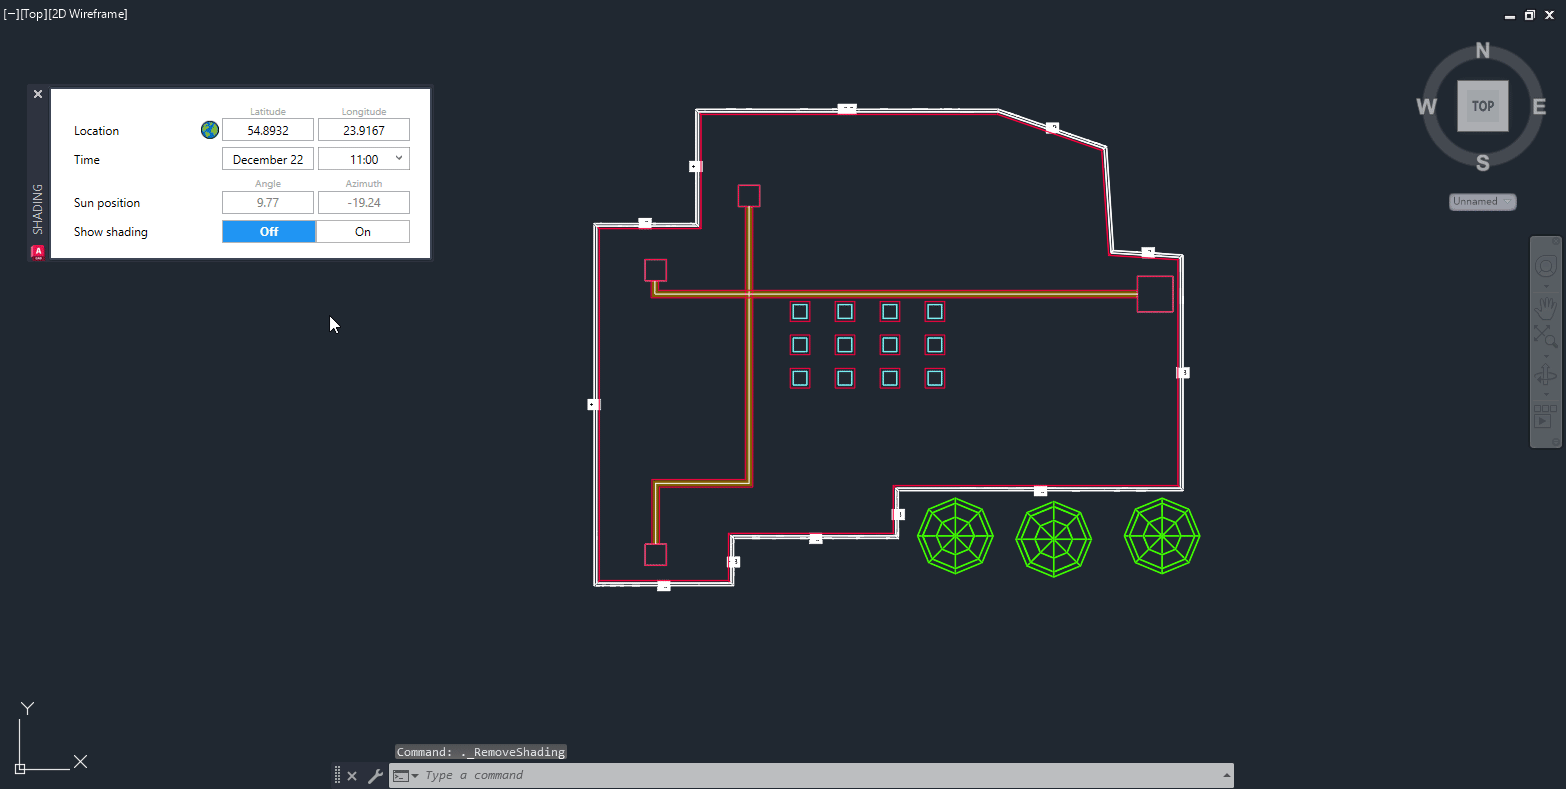Minimize the drawing window

(1510, 15)
